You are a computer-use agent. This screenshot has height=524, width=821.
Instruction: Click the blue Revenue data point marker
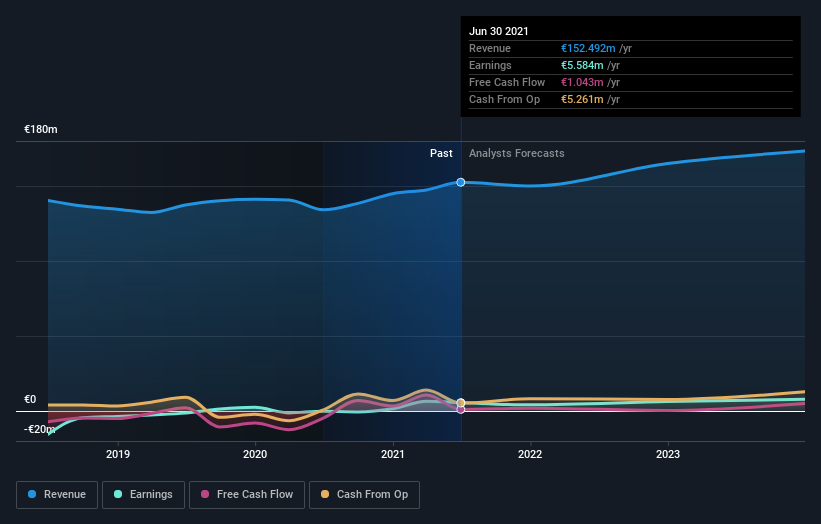[x=461, y=182]
